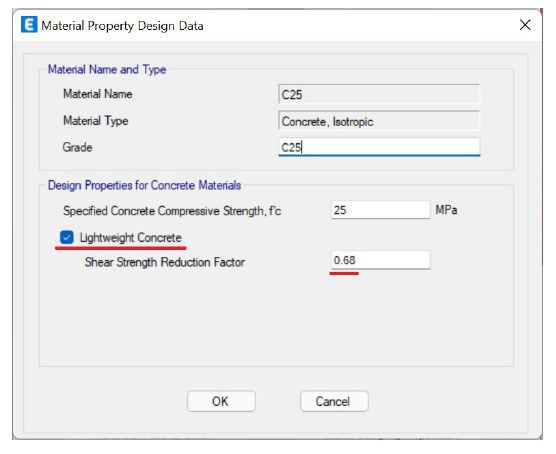The image size is (556, 454).
Task: Click Design Properties for Concrete Materials heading
Action: coord(144,185)
